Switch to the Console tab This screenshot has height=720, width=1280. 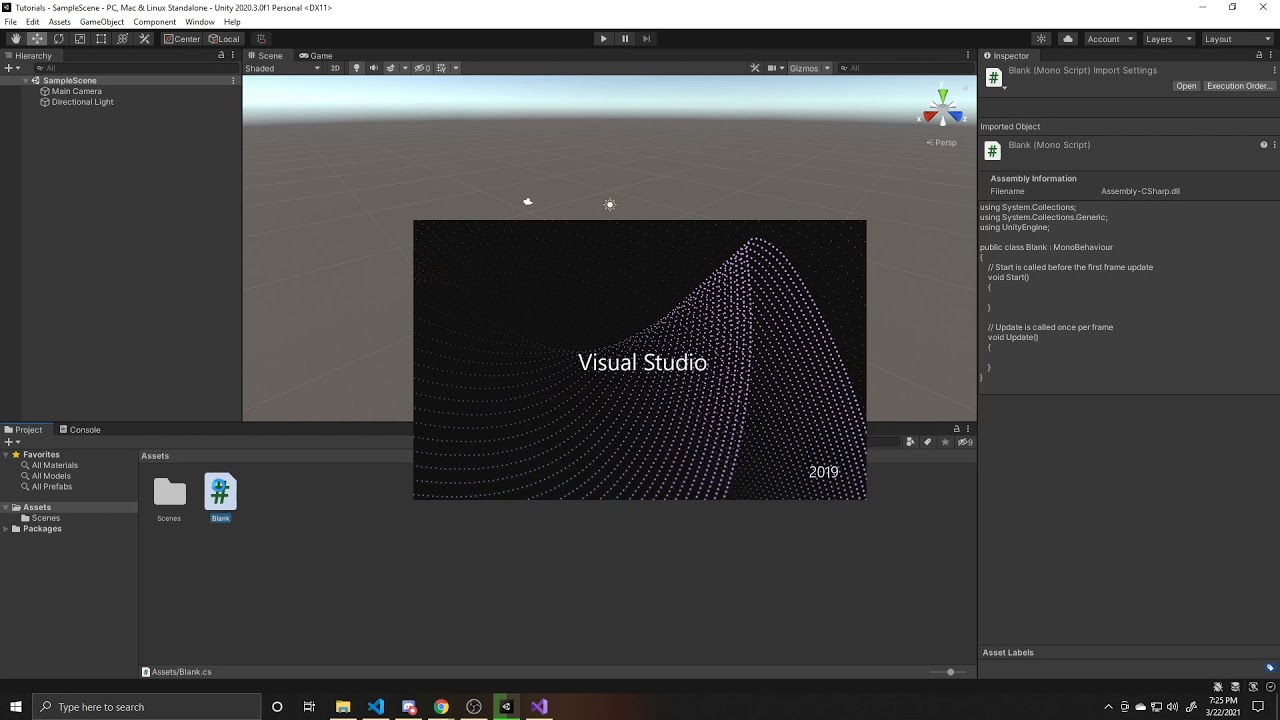coord(79,430)
